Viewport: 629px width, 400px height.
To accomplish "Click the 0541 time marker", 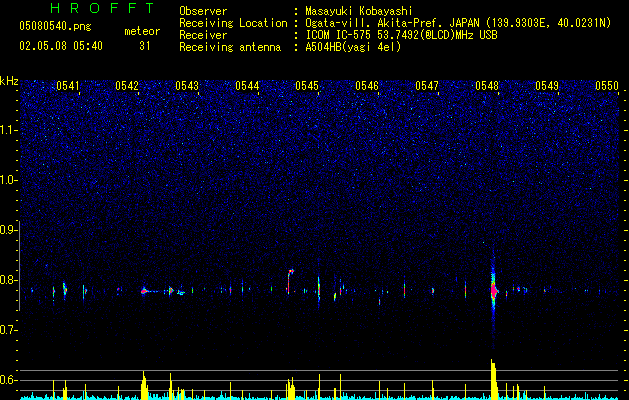I will coord(67,86).
